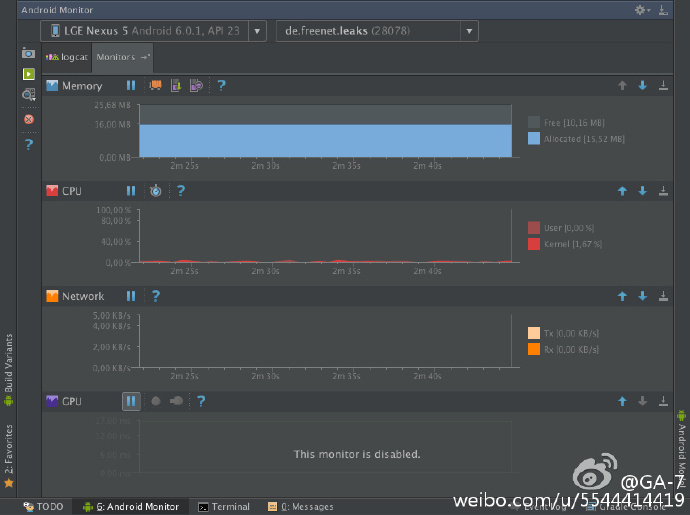The image size is (690, 515).
Task: Open Android Monitor settings gear
Action: [x=642, y=10]
